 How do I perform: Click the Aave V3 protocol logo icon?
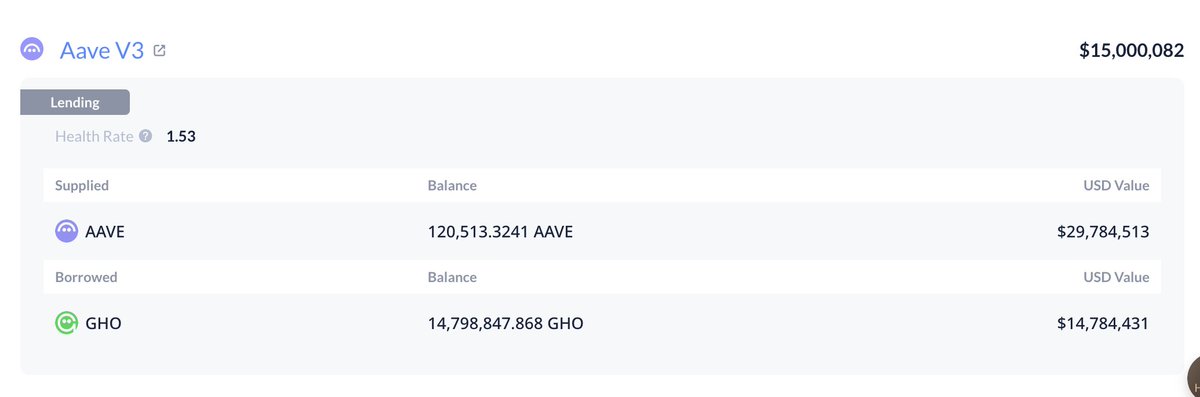click(32, 50)
